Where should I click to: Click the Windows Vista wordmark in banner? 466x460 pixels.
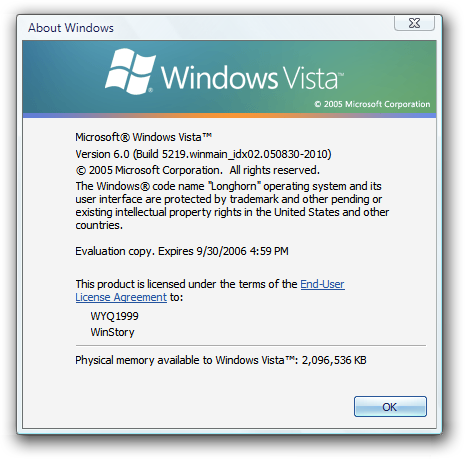(x=252, y=77)
